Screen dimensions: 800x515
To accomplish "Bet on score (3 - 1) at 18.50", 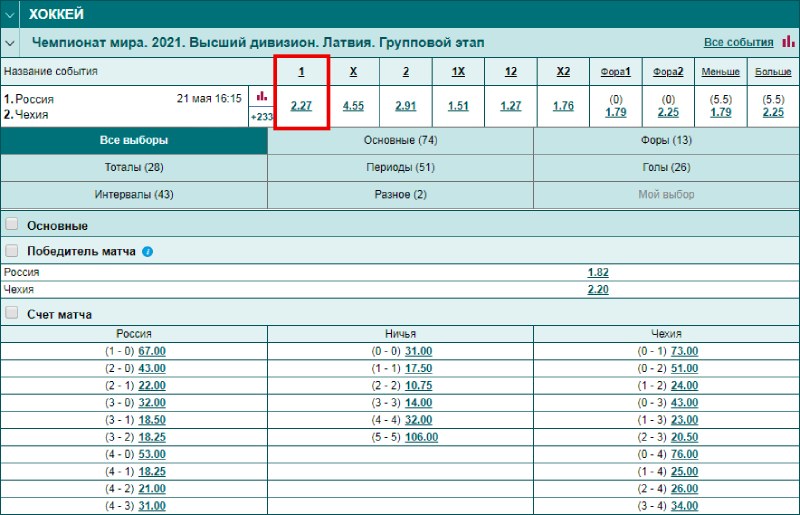I will pyautogui.click(x=152, y=420).
